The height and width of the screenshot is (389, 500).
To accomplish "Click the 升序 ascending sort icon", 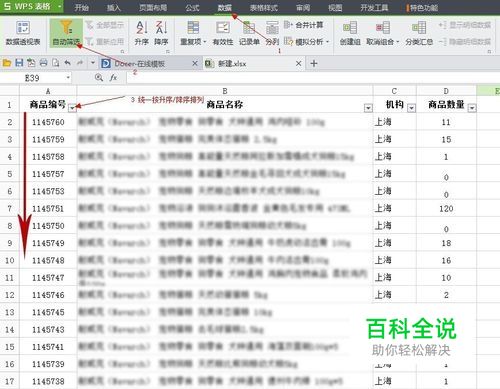I will pos(141,33).
